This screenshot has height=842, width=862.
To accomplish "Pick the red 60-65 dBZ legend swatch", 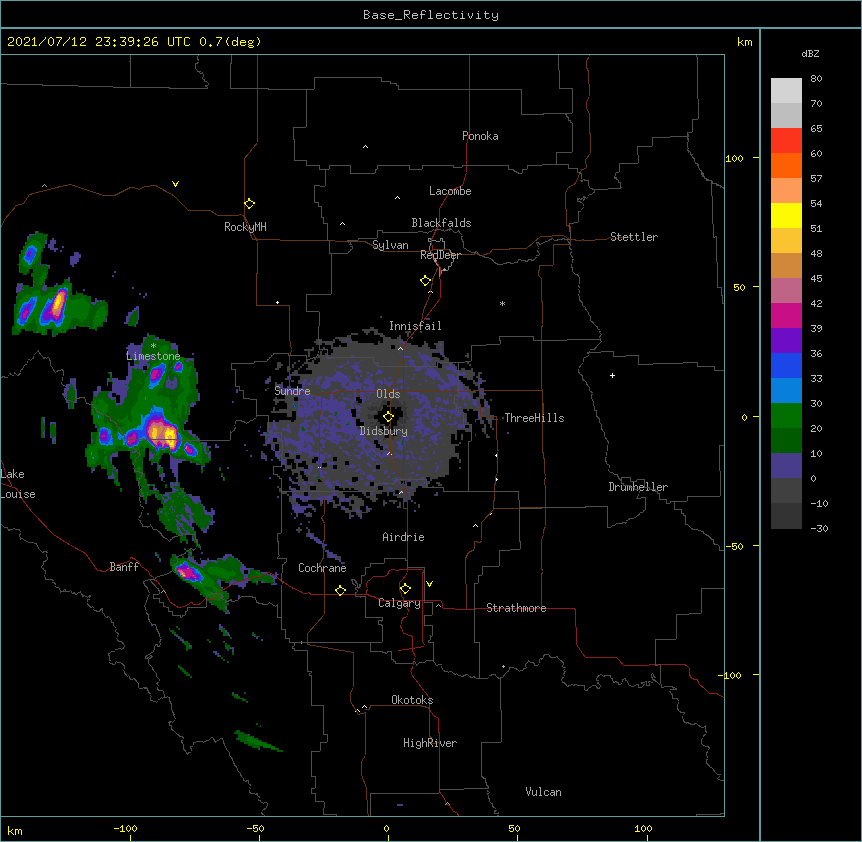I will coord(786,140).
